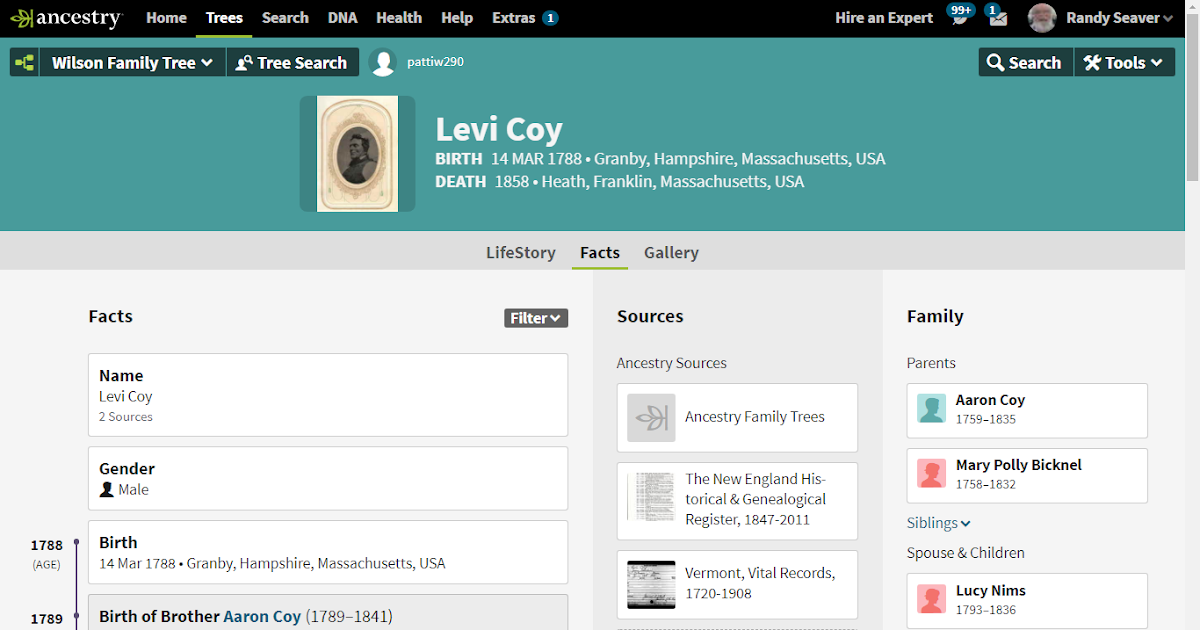Click the Ancestry Family Trees source icon
Viewport: 1200px width, 630px height.
[651, 417]
